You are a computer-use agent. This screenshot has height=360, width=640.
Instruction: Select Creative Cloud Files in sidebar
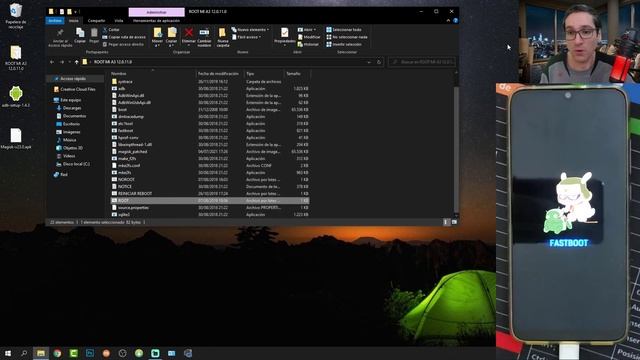75,89
